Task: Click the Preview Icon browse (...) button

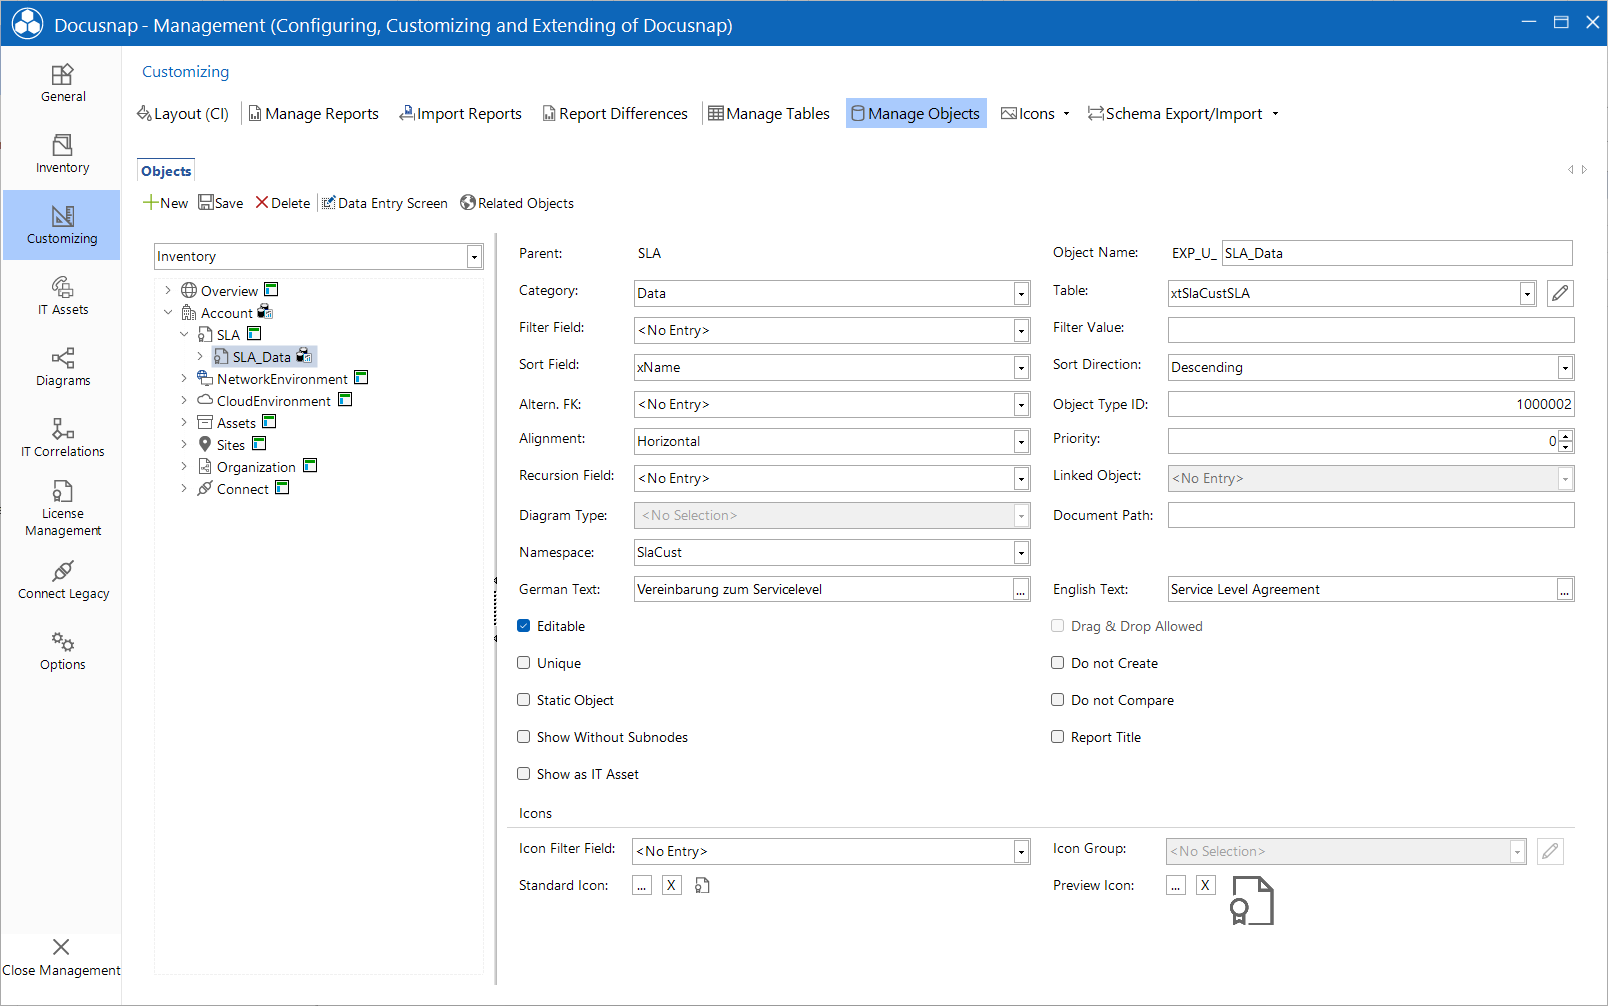Action: 1176,885
